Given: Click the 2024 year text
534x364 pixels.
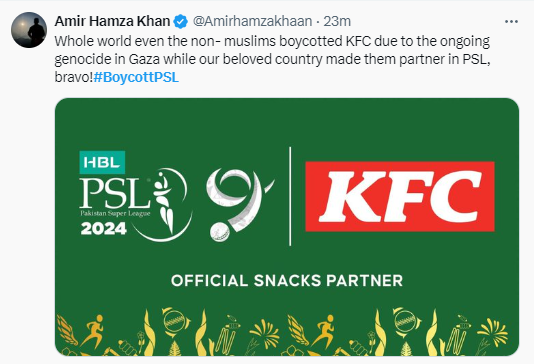Looking at the screenshot, I should pyautogui.click(x=104, y=229).
